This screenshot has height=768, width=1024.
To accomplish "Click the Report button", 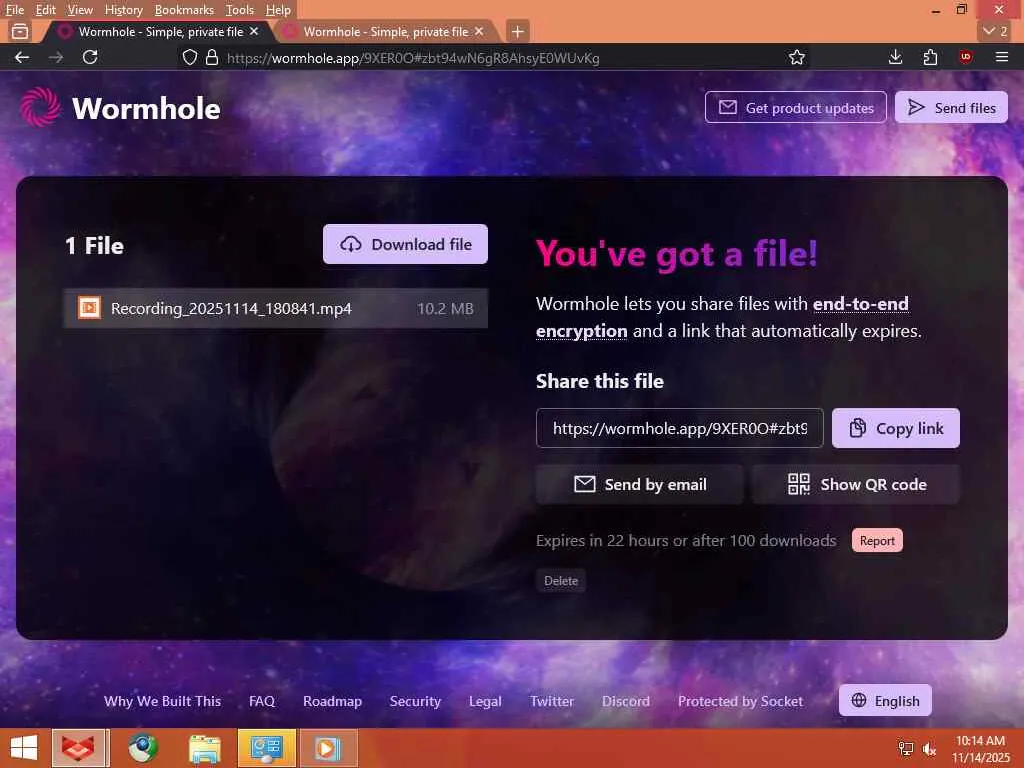I will (x=877, y=540).
